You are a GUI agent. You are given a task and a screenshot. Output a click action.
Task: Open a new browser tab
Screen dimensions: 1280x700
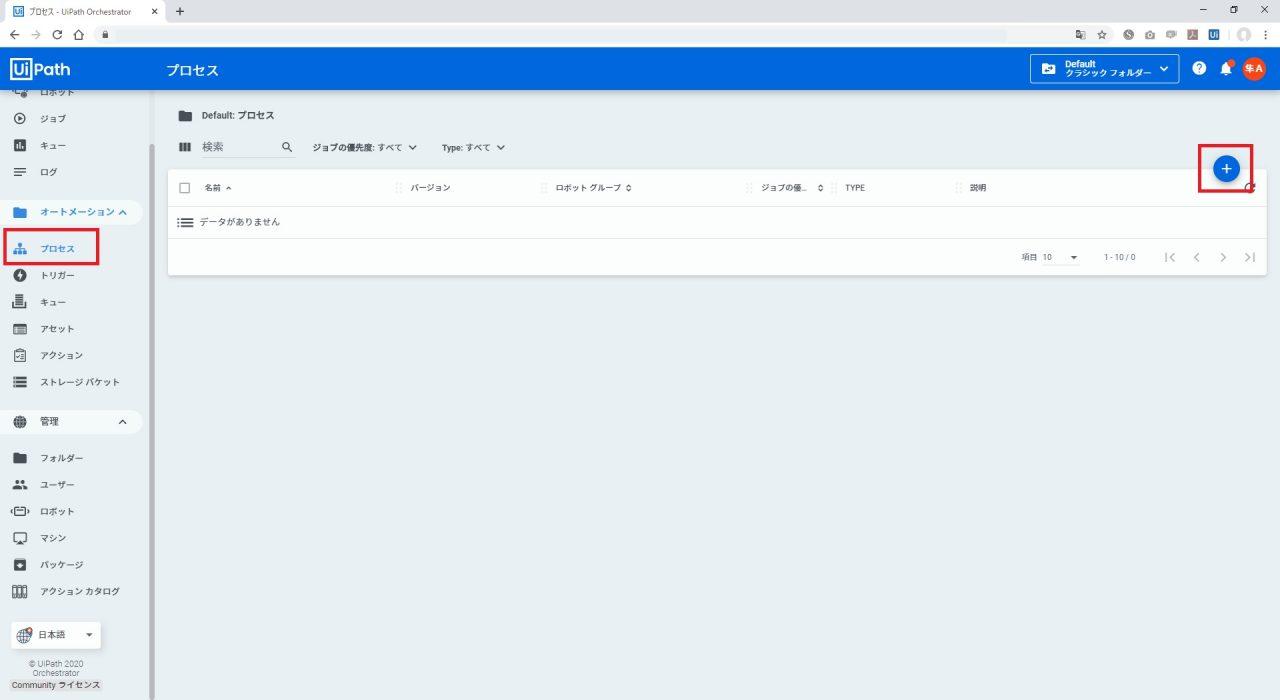[x=180, y=11]
